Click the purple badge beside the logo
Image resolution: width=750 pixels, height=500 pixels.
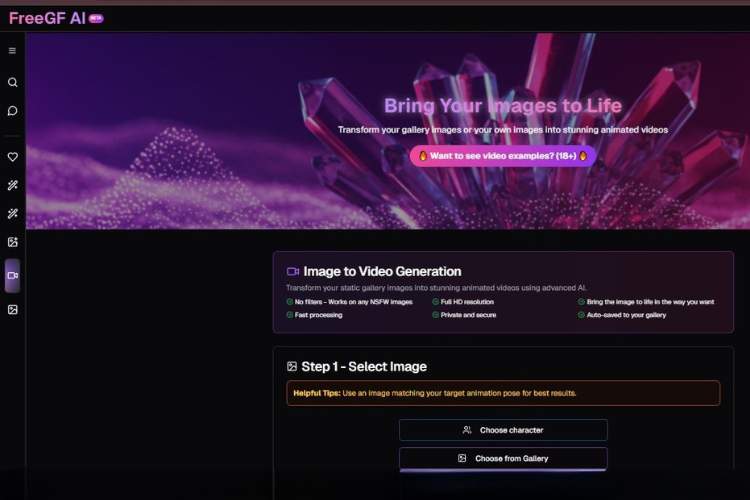[x=96, y=18]
